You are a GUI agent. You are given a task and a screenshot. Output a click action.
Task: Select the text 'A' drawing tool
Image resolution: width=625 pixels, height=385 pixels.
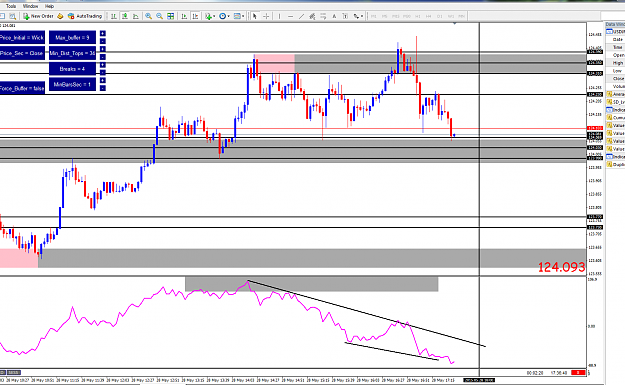point(334,16)
